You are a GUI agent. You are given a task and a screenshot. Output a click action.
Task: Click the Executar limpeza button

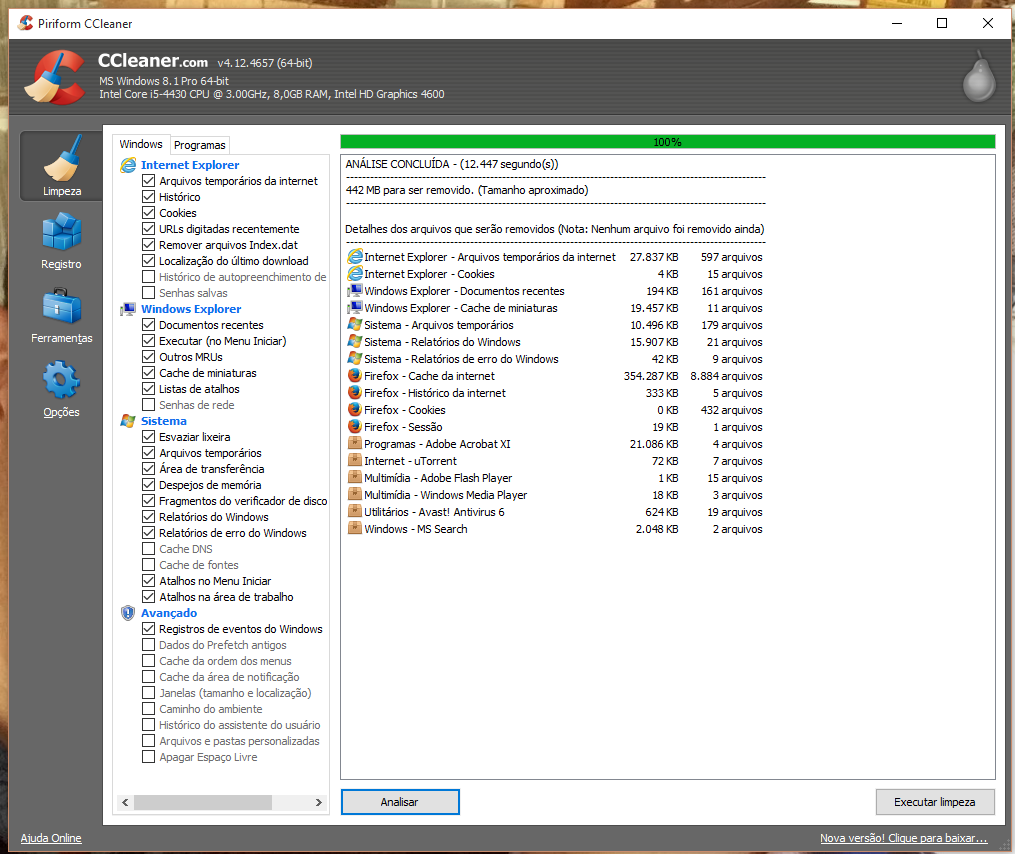pyautogui.click(x=934, y=802)
